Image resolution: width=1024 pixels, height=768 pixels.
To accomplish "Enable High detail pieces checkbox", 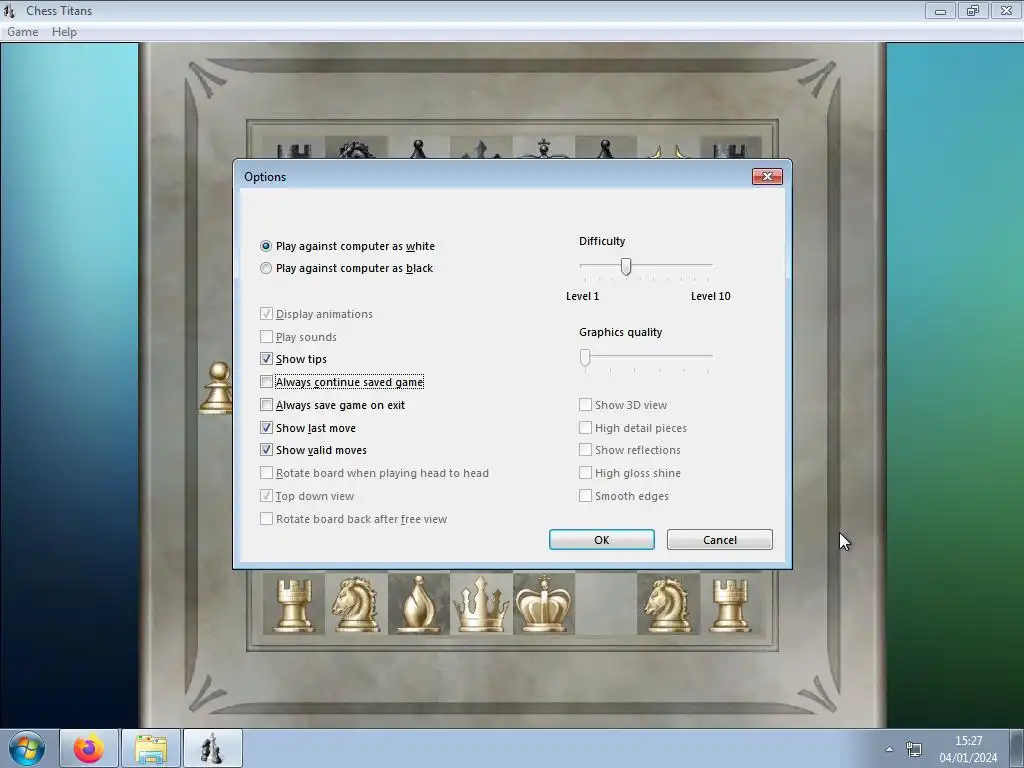I will pos(585,428).
